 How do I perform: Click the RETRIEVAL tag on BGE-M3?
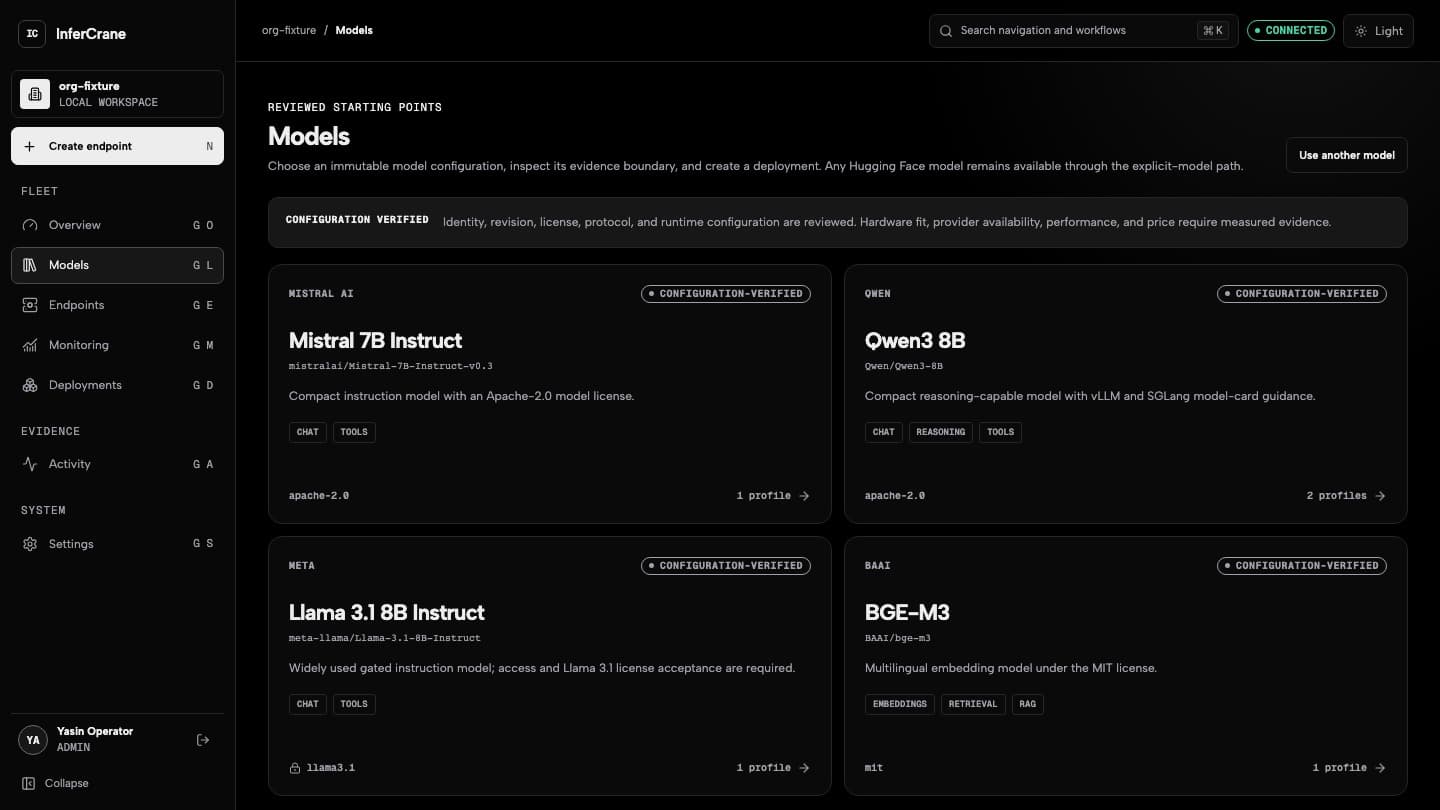point(973,704)
